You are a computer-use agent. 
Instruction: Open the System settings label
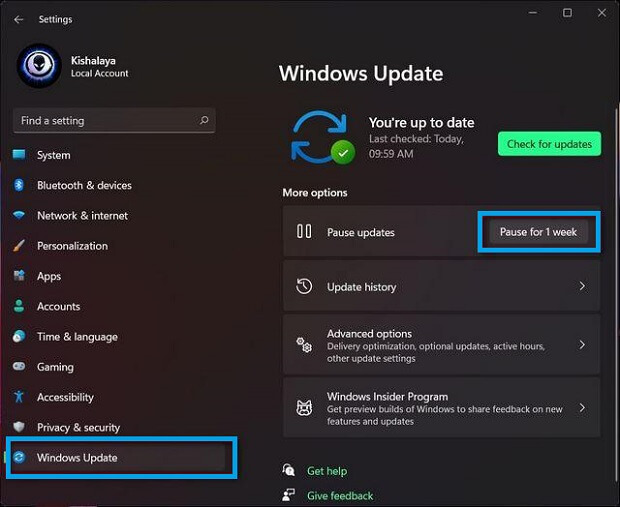54,155
